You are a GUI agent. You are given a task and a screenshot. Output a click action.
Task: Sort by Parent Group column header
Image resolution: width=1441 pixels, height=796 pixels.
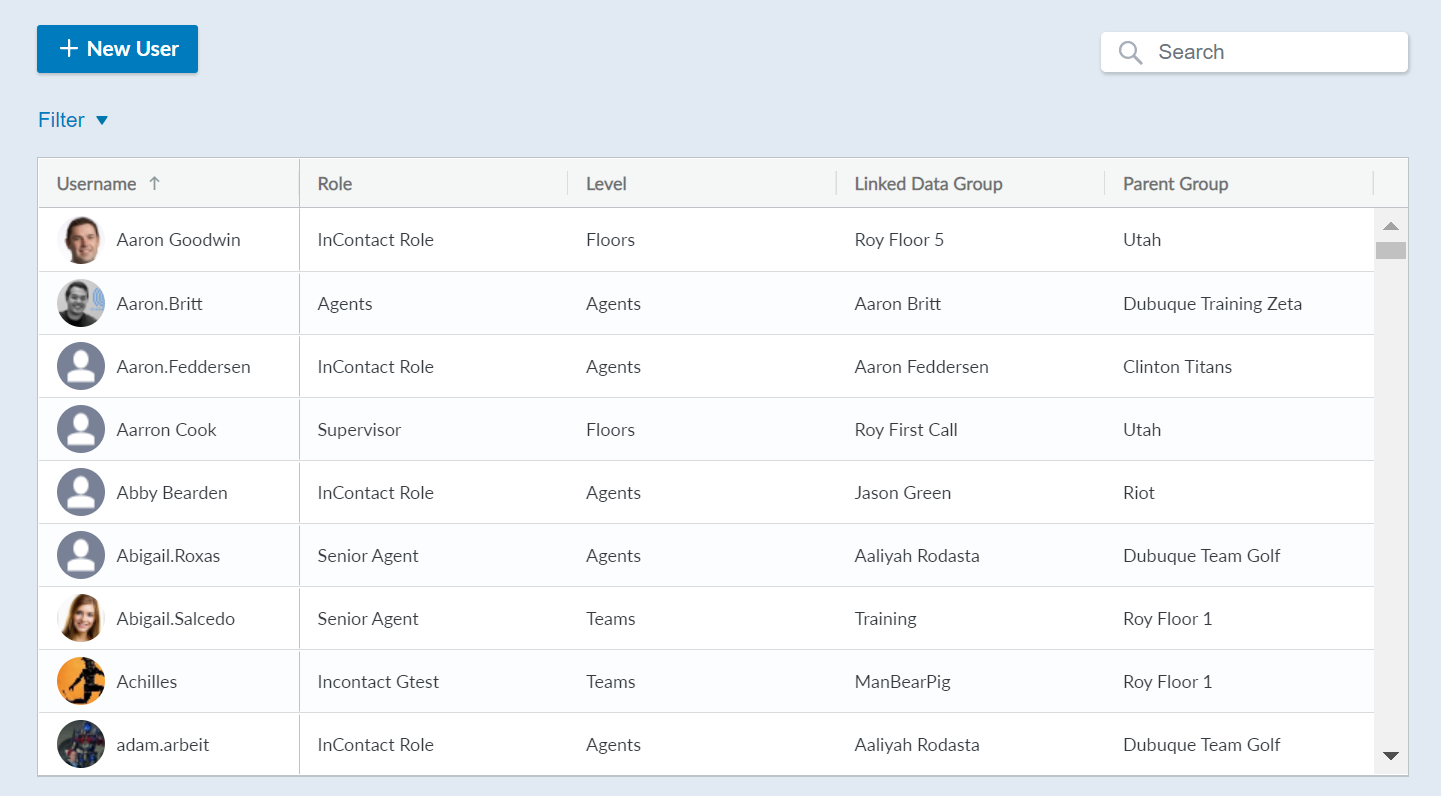1175,184
